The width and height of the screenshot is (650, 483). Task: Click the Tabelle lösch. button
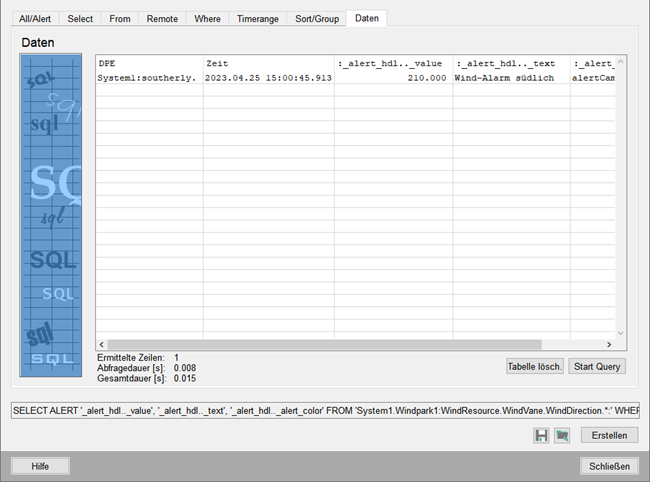[x=534, y=366]
